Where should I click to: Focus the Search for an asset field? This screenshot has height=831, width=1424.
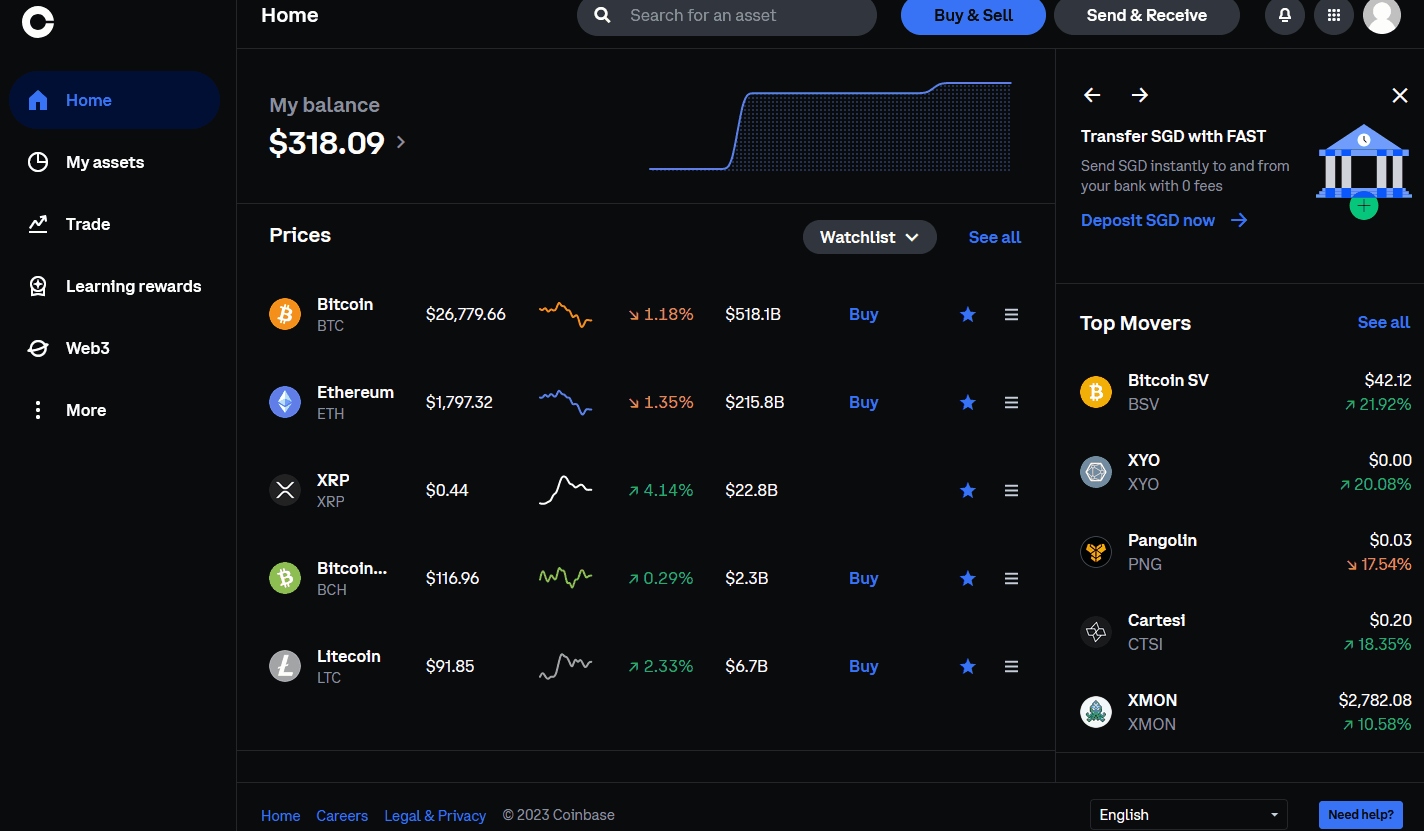click(x=727, y=16)
